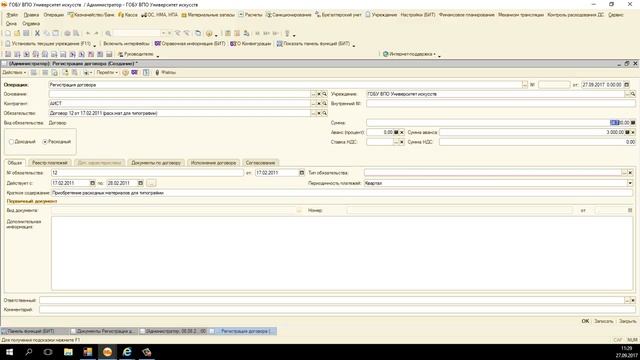Screen dimensions: 640x360
Task: Switch to the Согласование tab
Action: 260,163
